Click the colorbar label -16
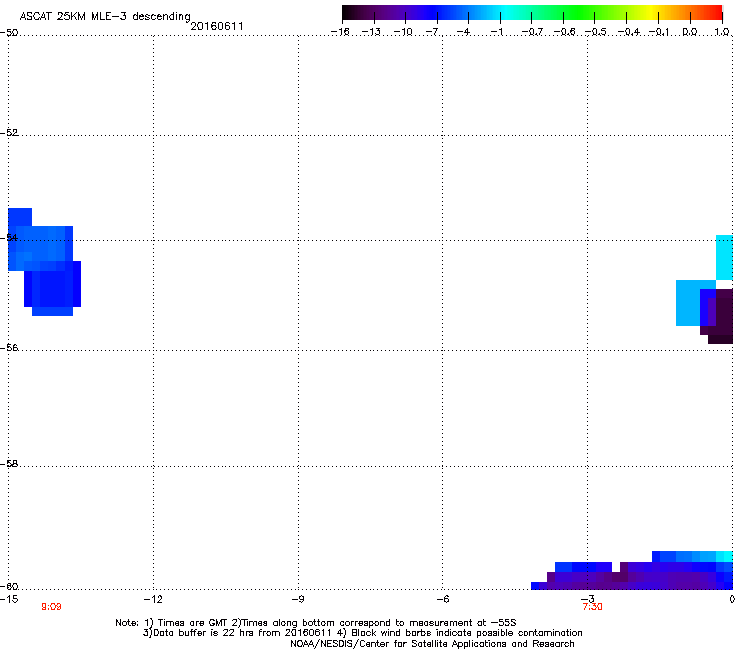Screen dimensions: 740x650 [340, 32]
